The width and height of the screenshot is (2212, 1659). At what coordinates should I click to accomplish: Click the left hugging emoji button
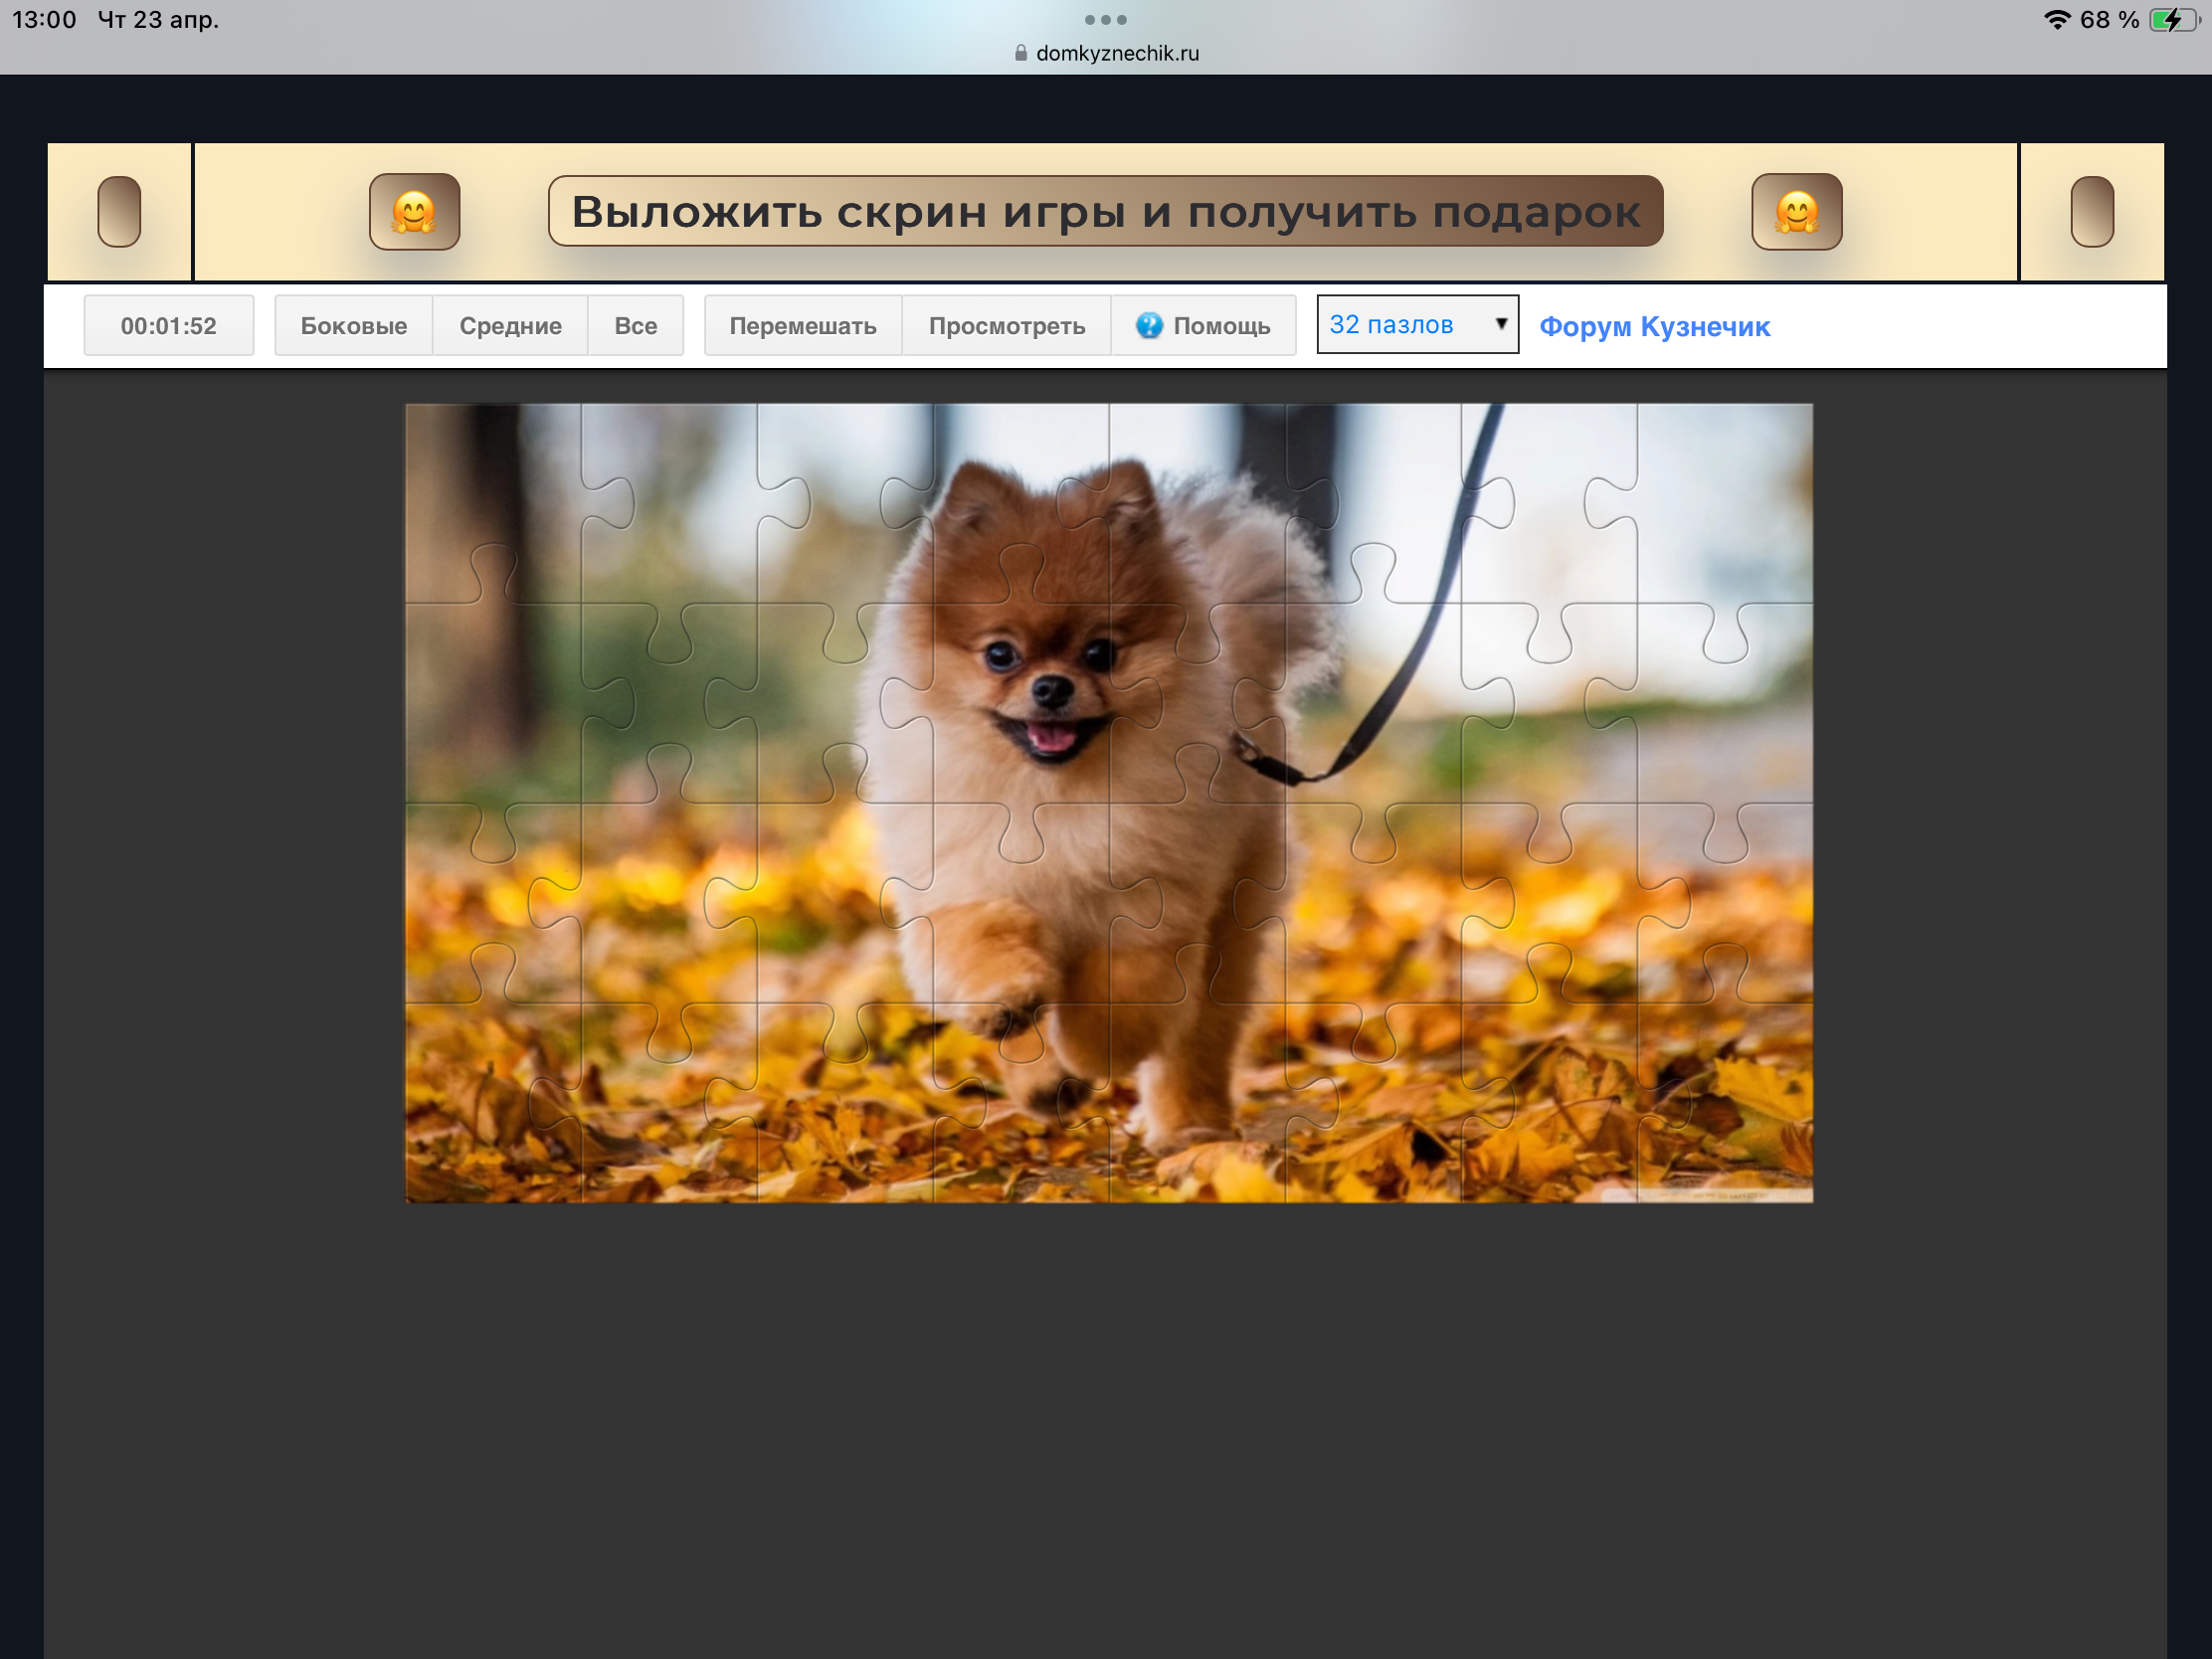pyautogui.click(x=414, y=211)
